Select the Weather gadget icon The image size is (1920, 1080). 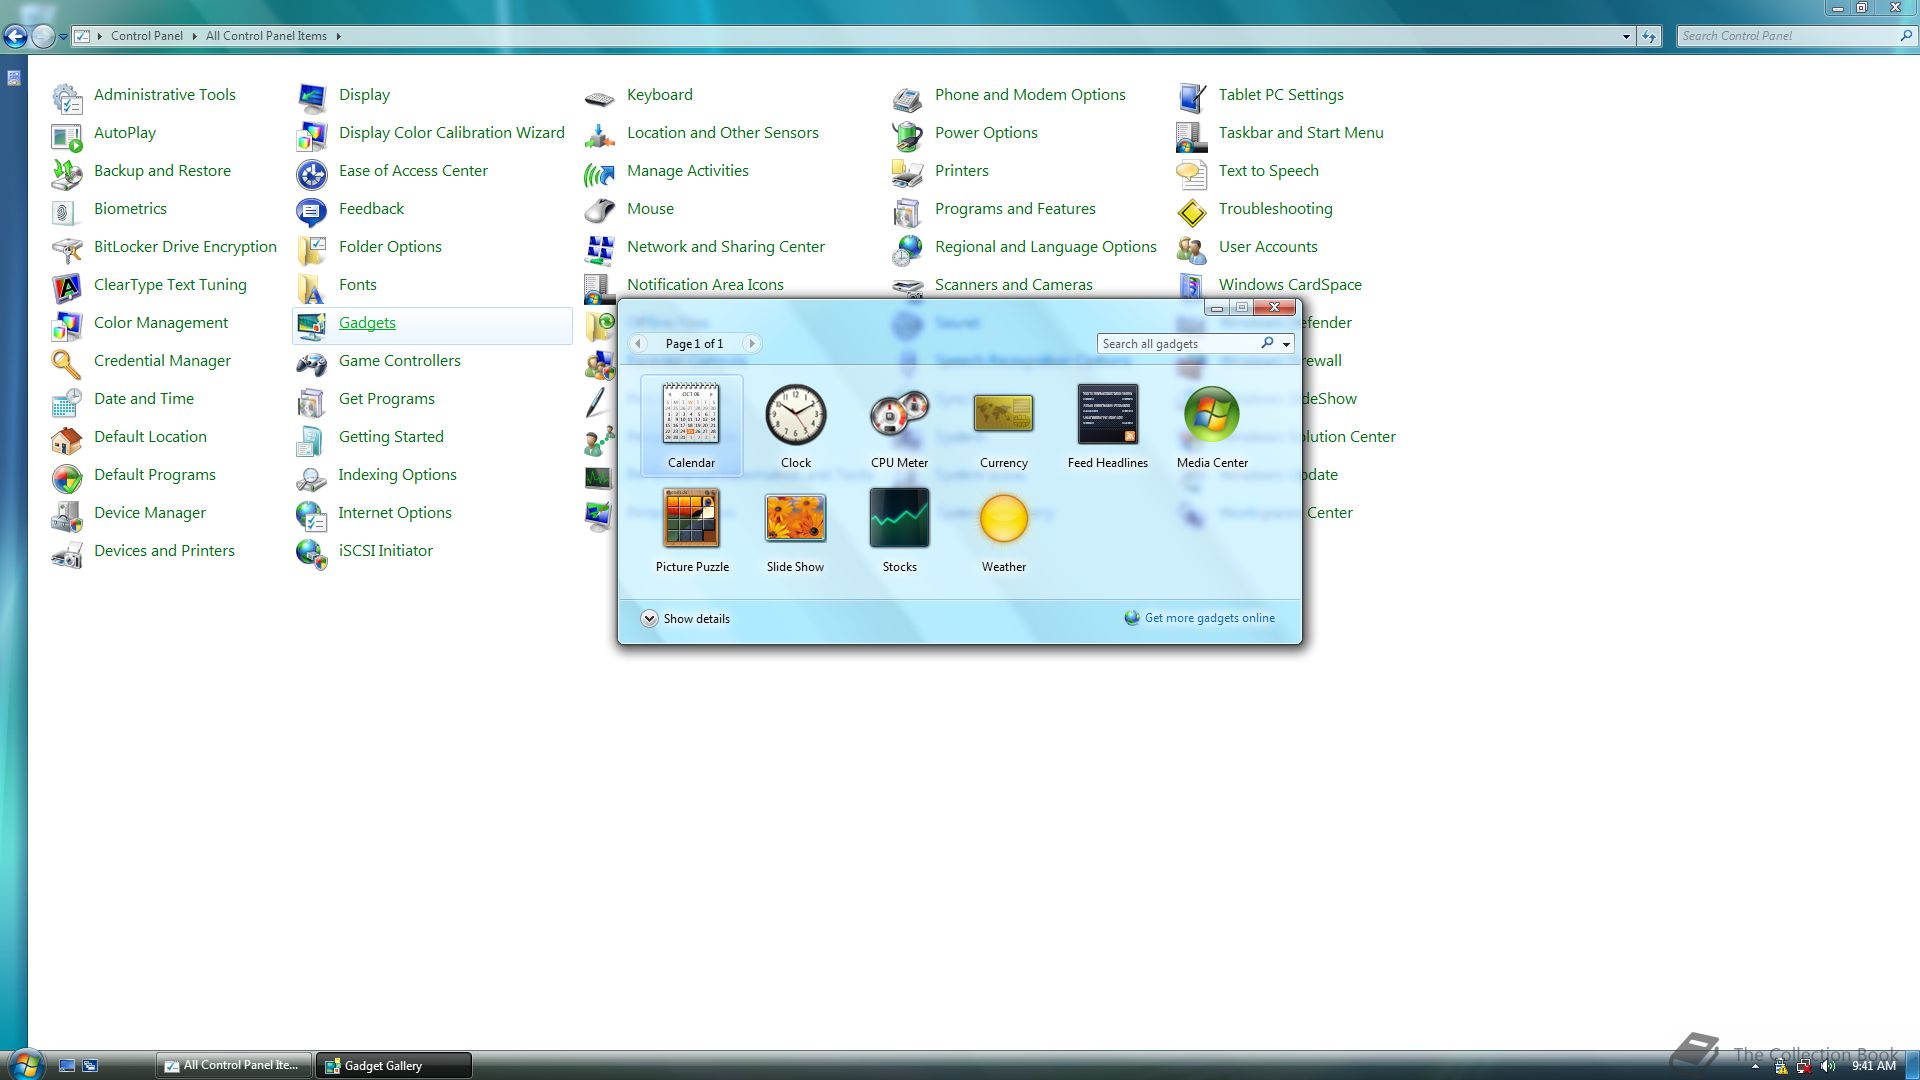[1004, 517]
